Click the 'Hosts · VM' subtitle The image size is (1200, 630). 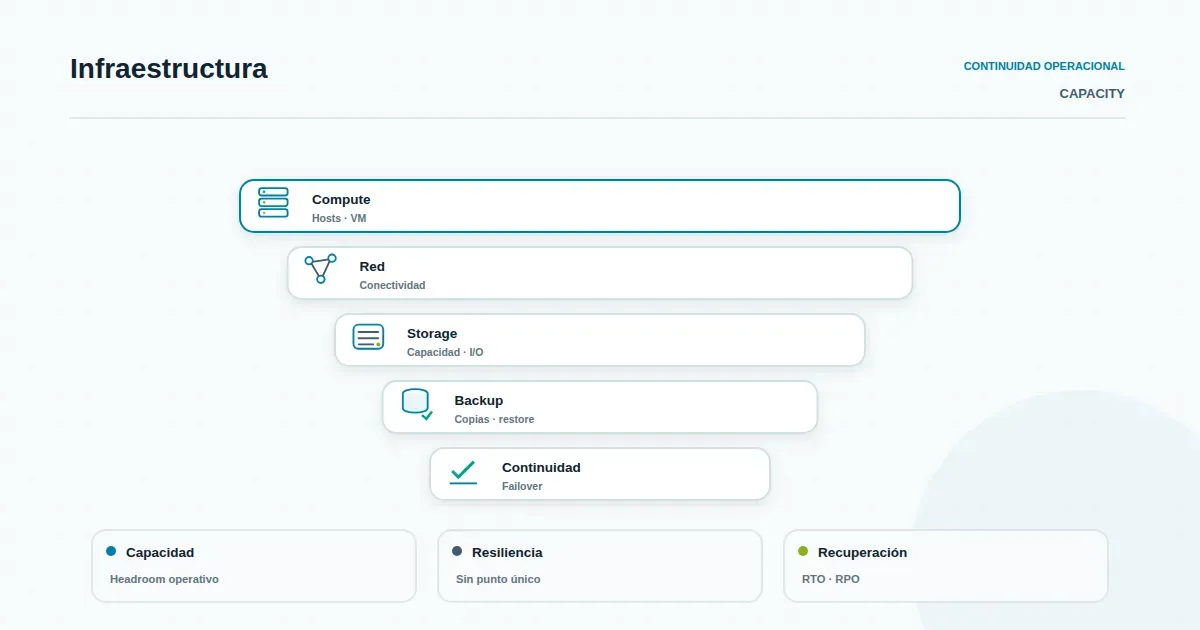339,218
